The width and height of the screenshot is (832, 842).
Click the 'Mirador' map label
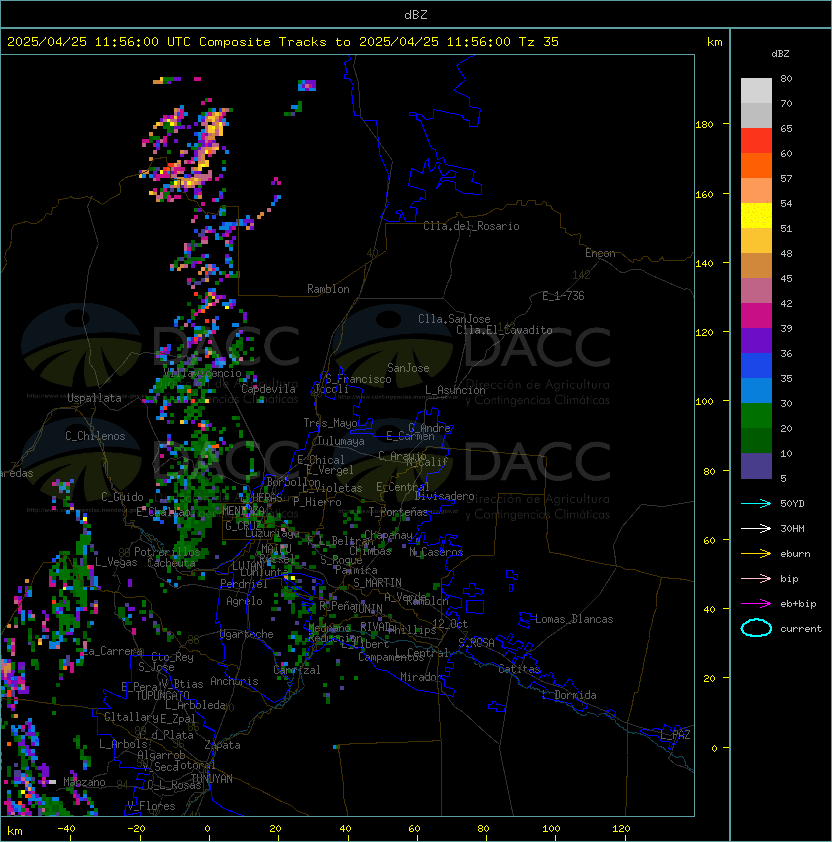tap(422, 678)
